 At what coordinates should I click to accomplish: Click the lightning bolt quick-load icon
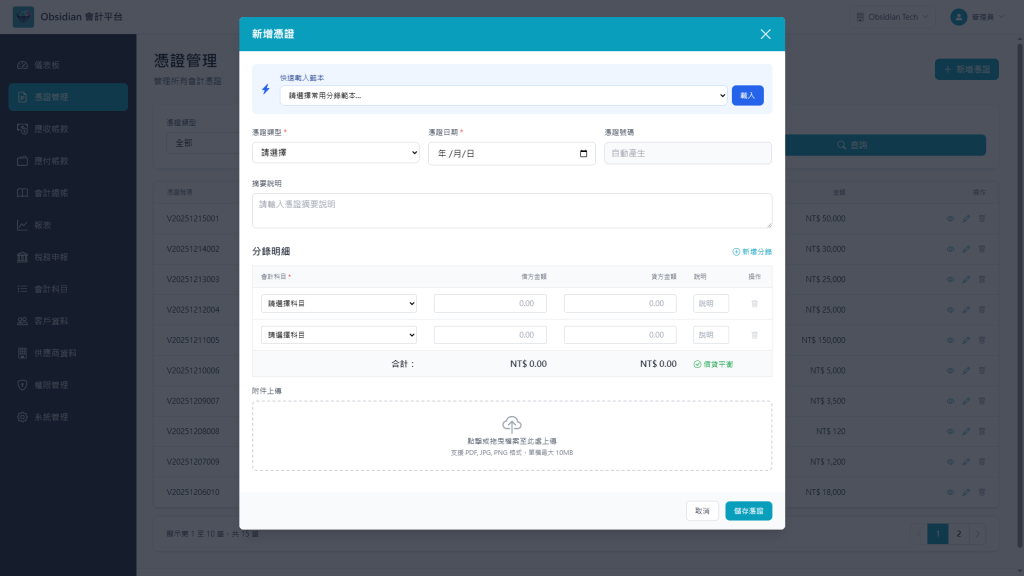tap(266, 89)
